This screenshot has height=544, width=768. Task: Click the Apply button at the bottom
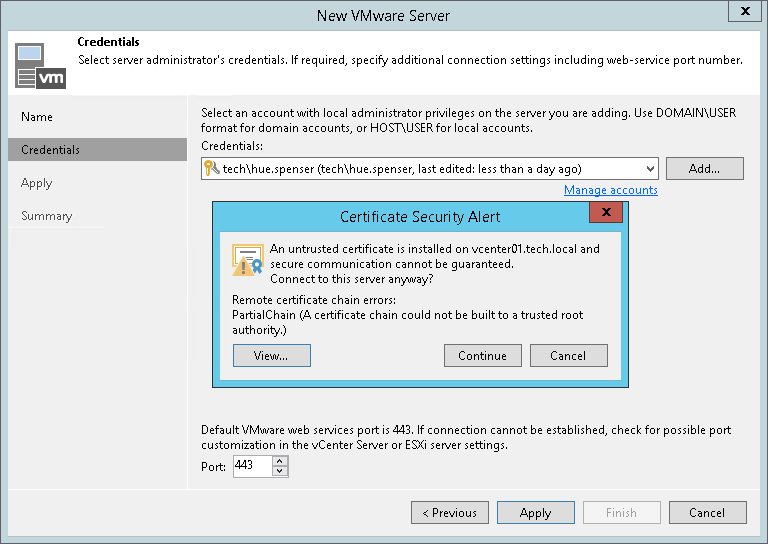(x=535, y=513)
